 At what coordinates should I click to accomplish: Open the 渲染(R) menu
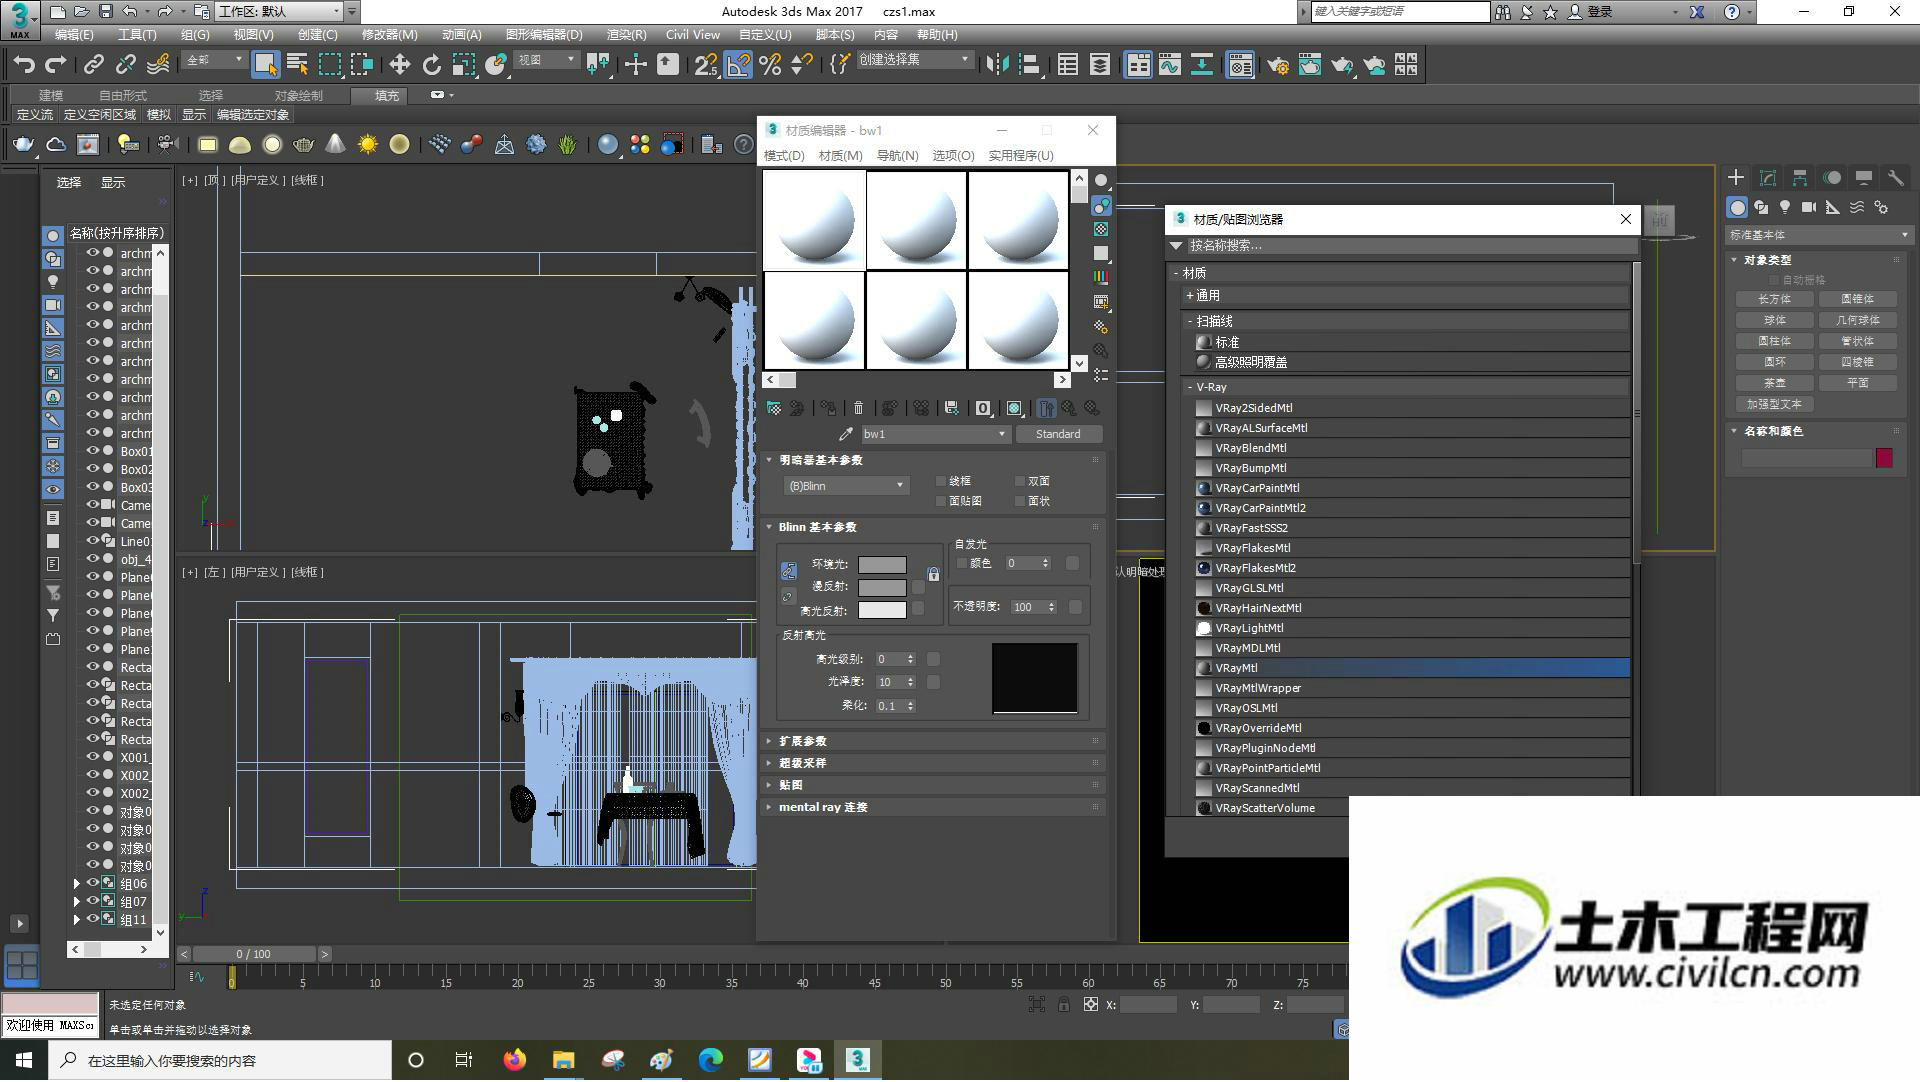pos(626,34)
